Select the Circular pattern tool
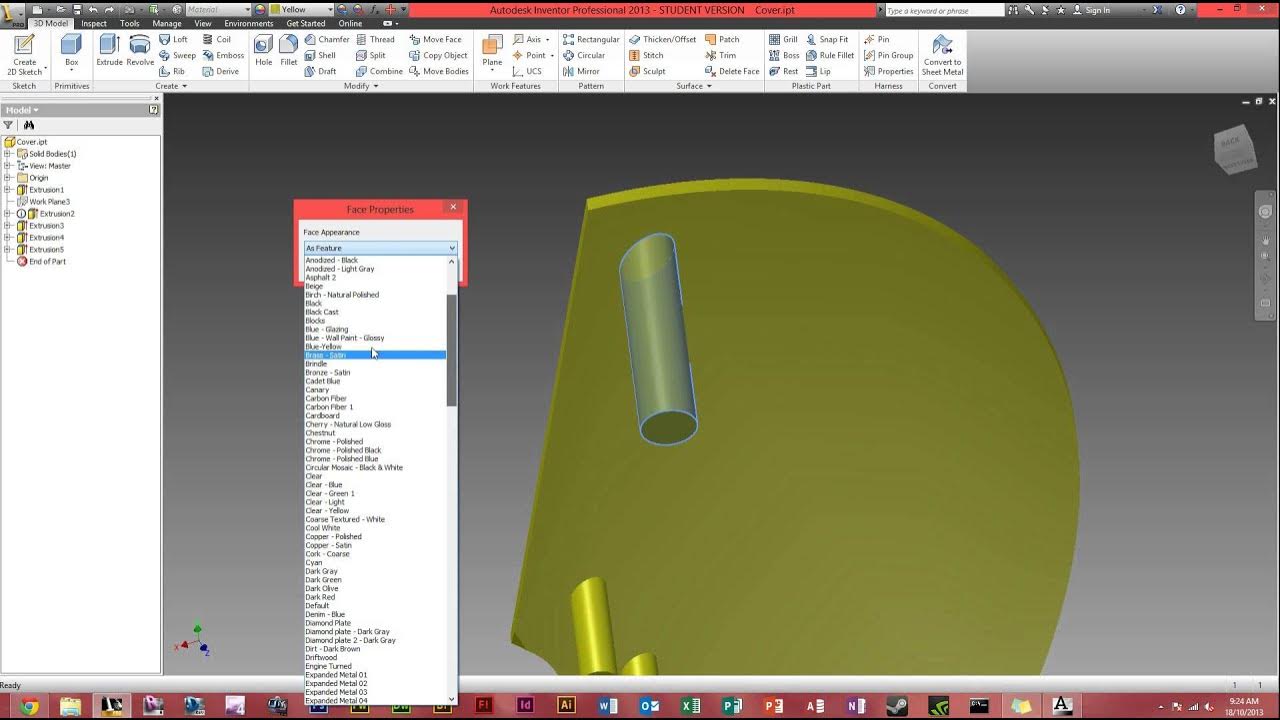This screenshot has height=720, width=1280. tap(583, 55)
